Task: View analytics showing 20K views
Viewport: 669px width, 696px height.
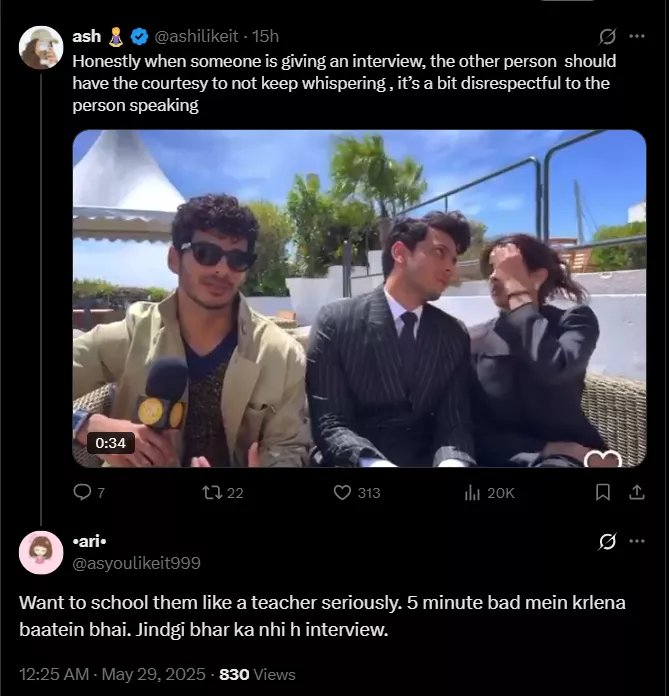Action: [x=473, y=492]
